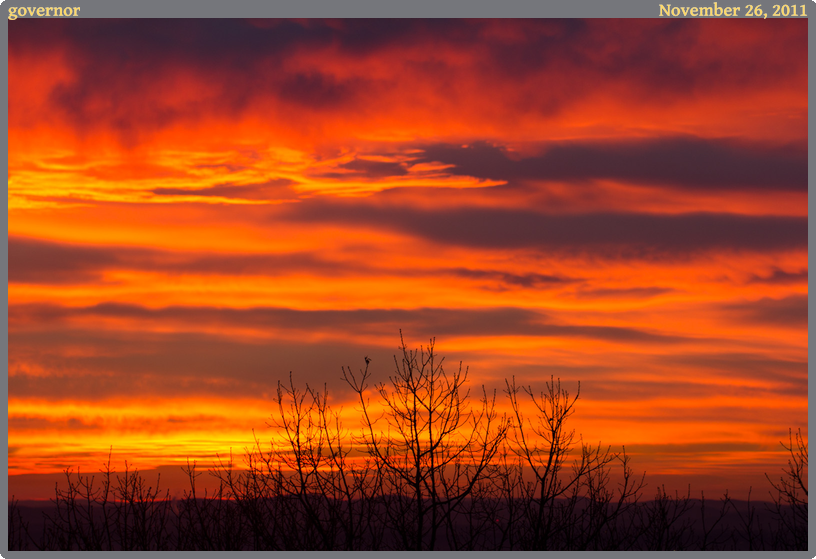Click the "November 26, 2011" date text
Screen dimensions: 816x559
point(733,10)
